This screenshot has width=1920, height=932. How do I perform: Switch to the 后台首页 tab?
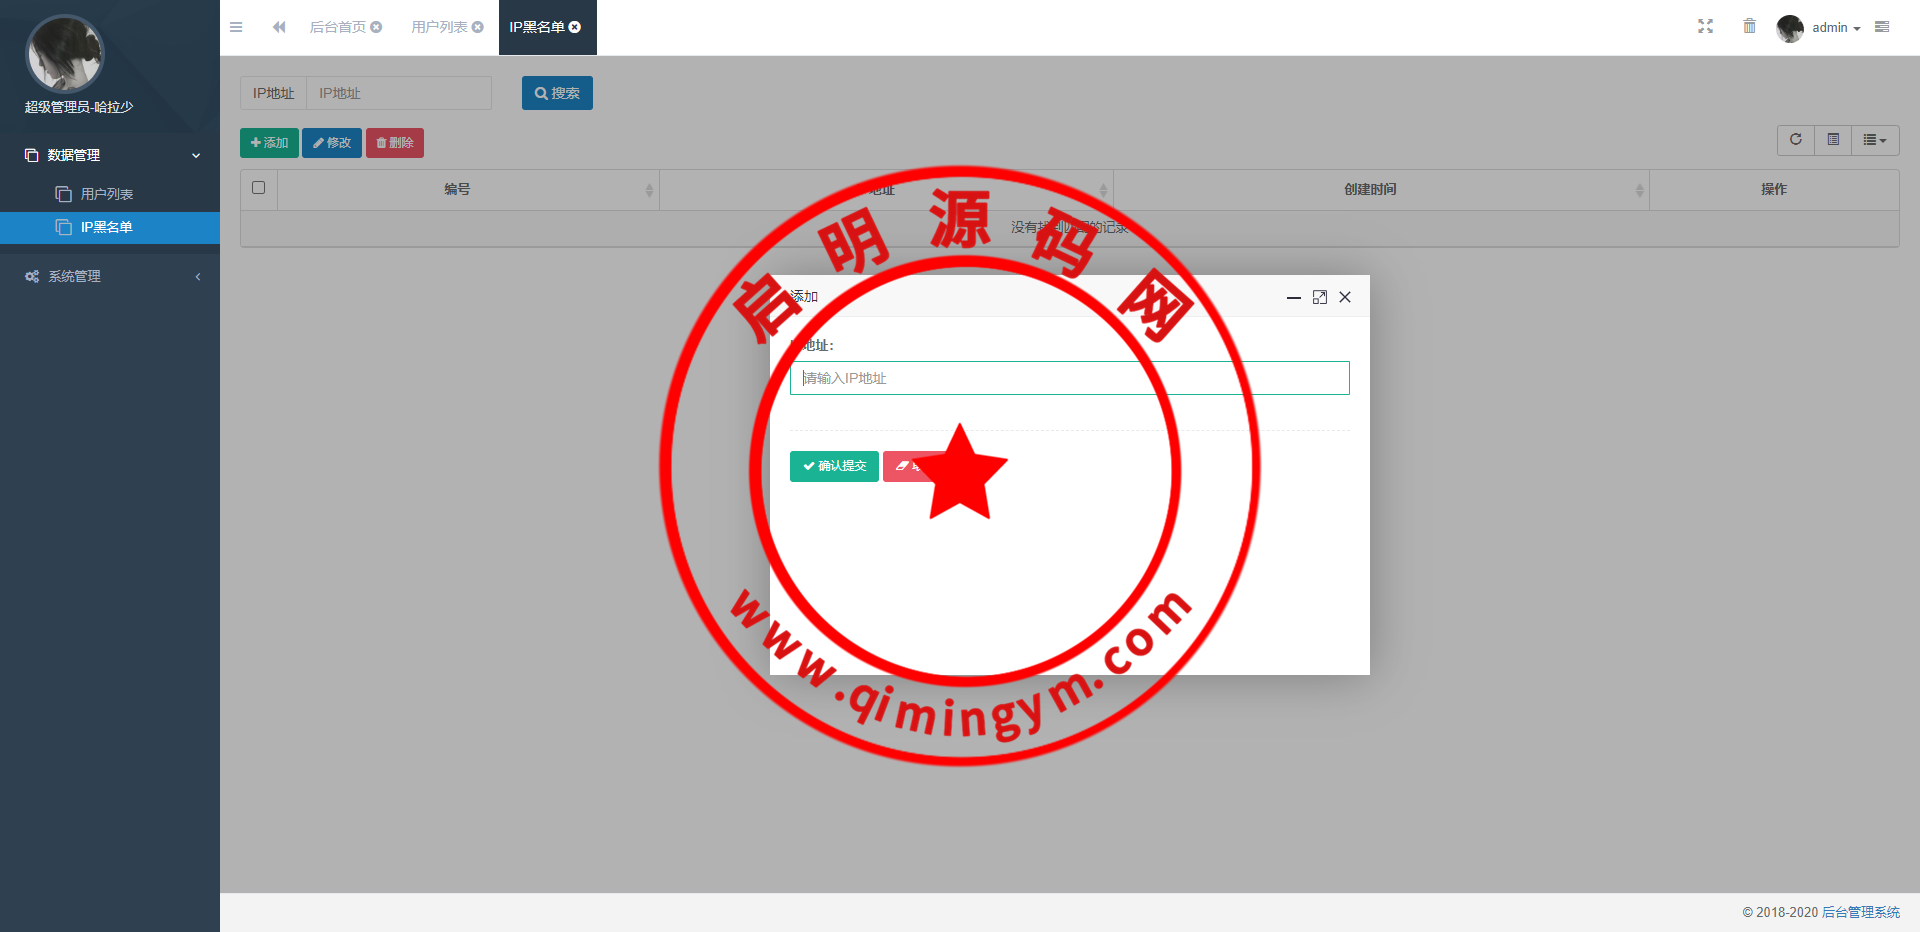[x=337, y=27]
